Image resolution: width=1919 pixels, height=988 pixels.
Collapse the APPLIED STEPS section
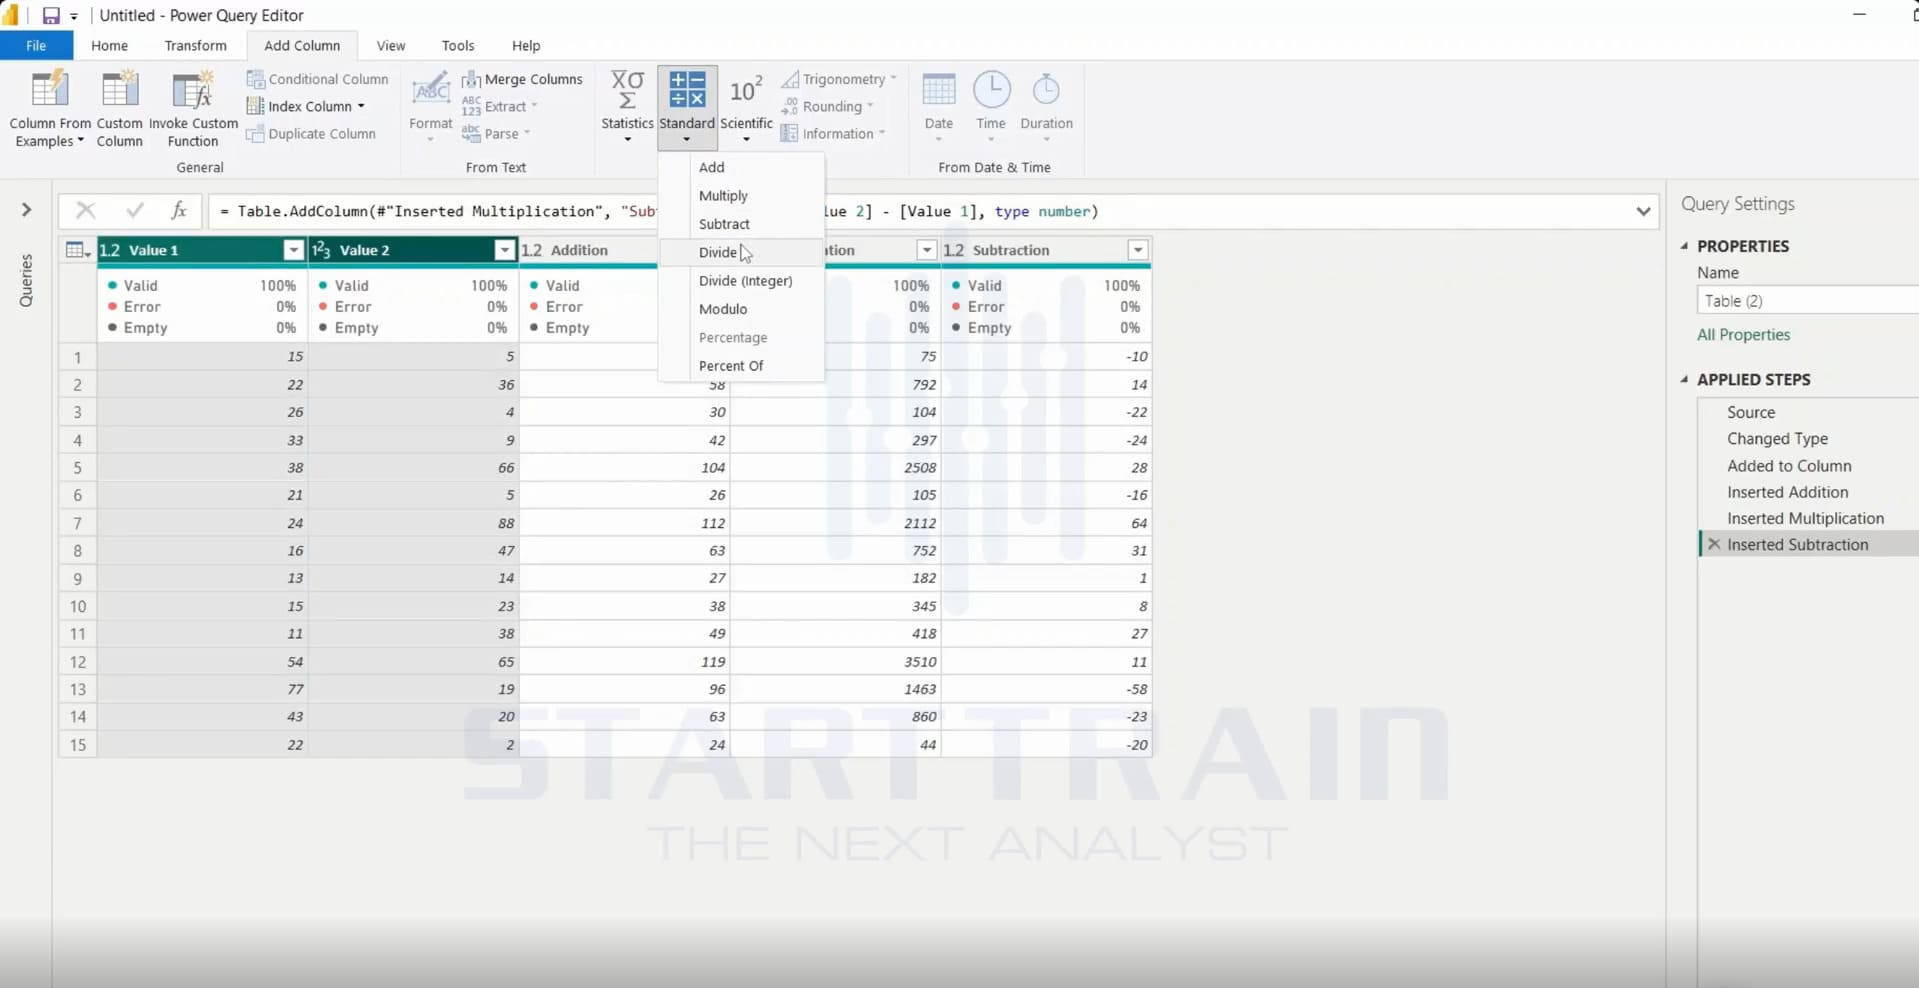(x=1685, y=380)
